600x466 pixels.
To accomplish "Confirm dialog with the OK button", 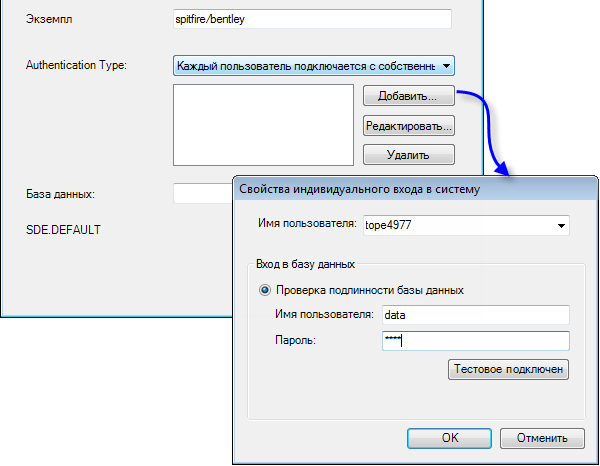I will (x=450, y=437).
